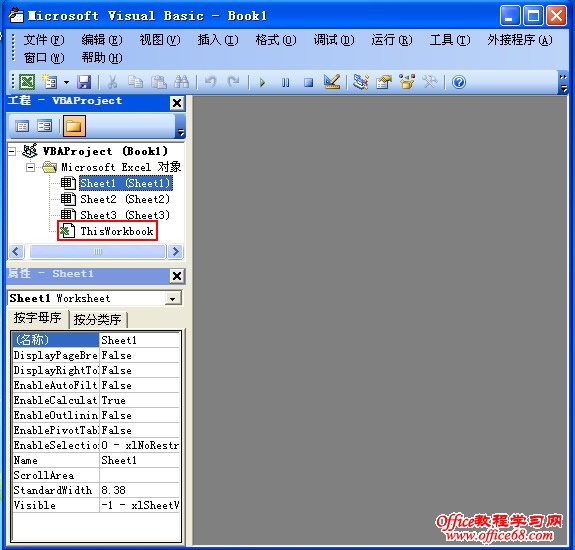The height and width of the screenshot is (550, 575).
Task: Open the Object Browser icon
Action: click(x=407, y=82)
